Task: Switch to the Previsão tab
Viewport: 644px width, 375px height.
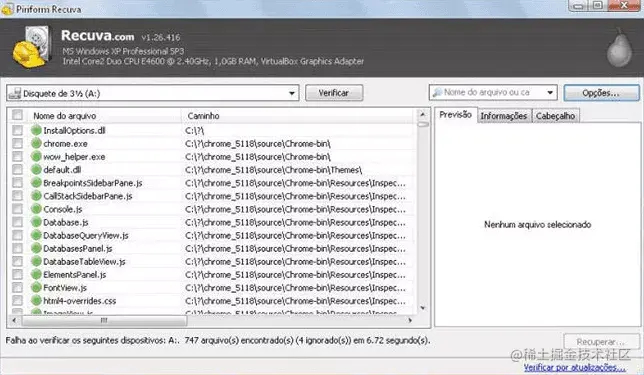Action: [x=455, y=115]
